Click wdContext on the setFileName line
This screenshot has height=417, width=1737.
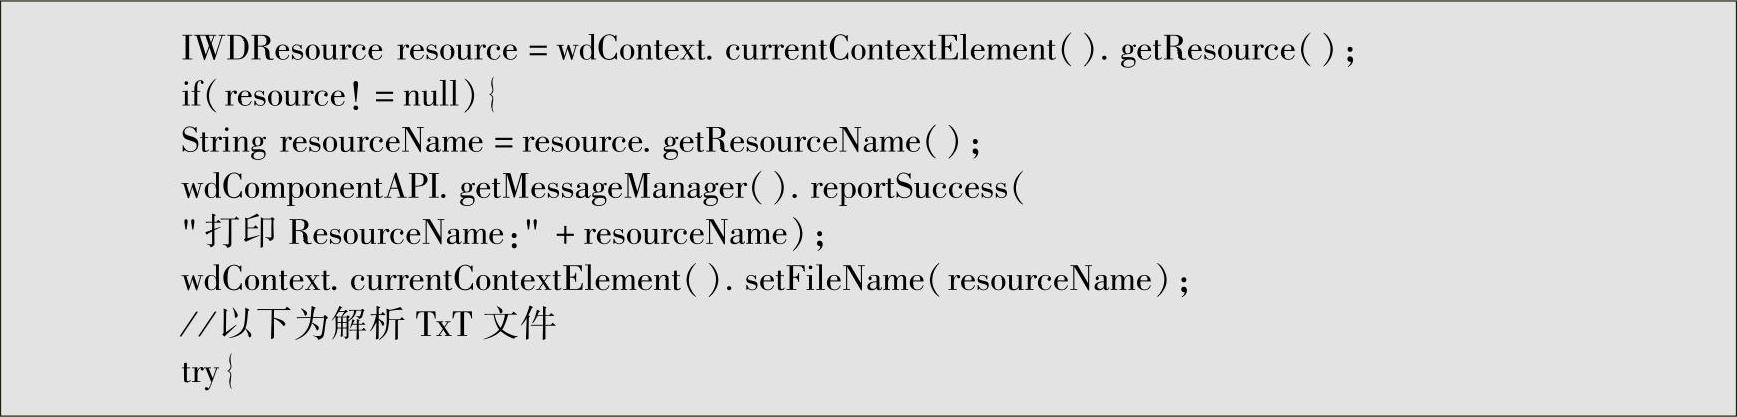click(258, 279)
